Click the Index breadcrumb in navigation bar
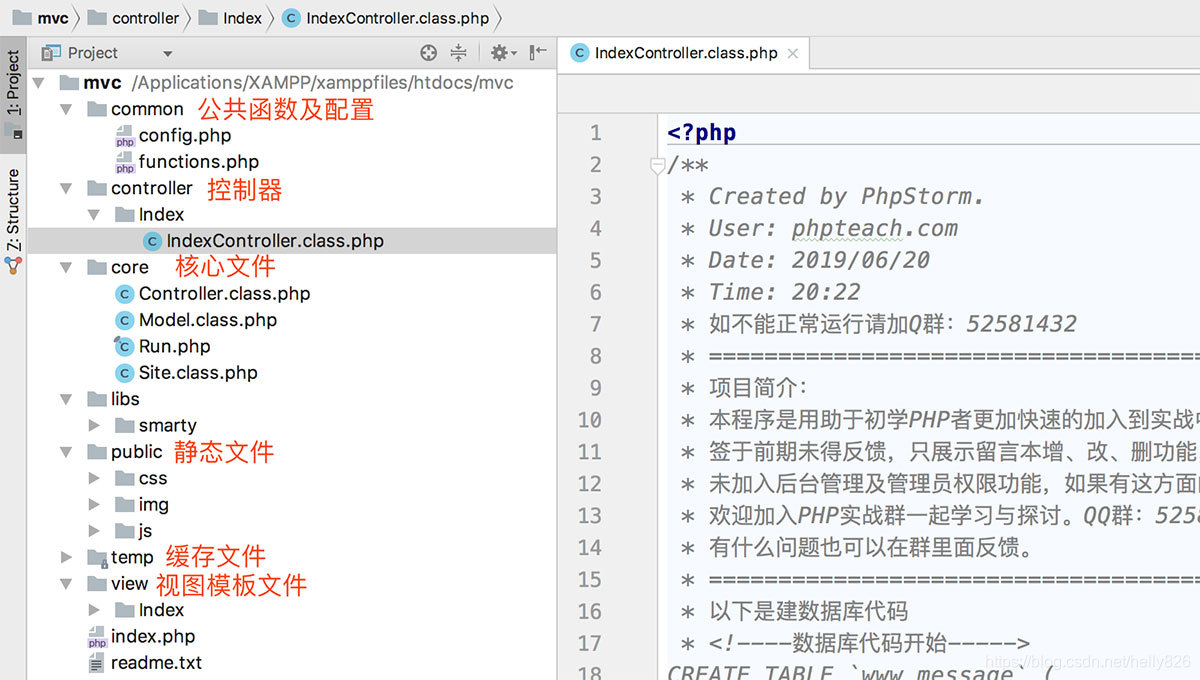This screenshot has width=1200, height=680. pos(231,18)
